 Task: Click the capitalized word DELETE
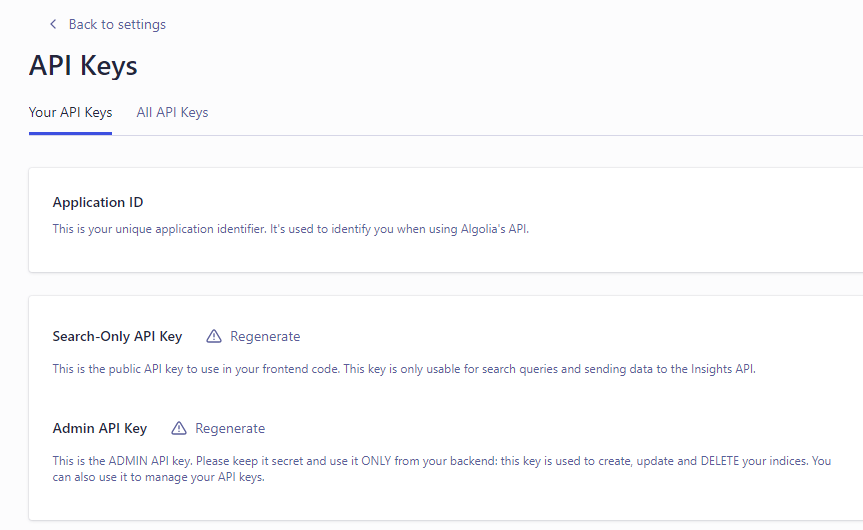722,461
